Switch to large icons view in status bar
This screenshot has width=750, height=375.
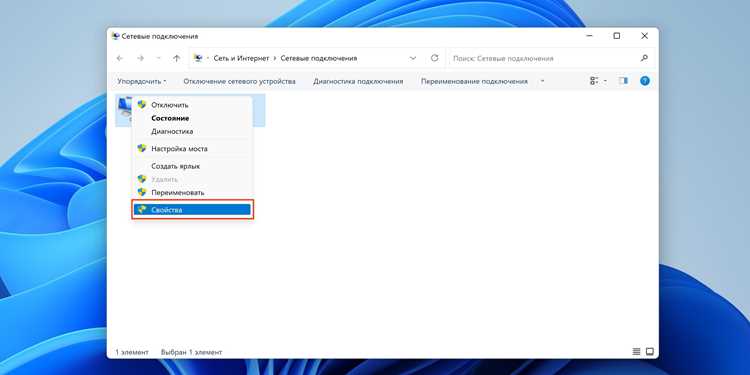click(x=650, y=352)
